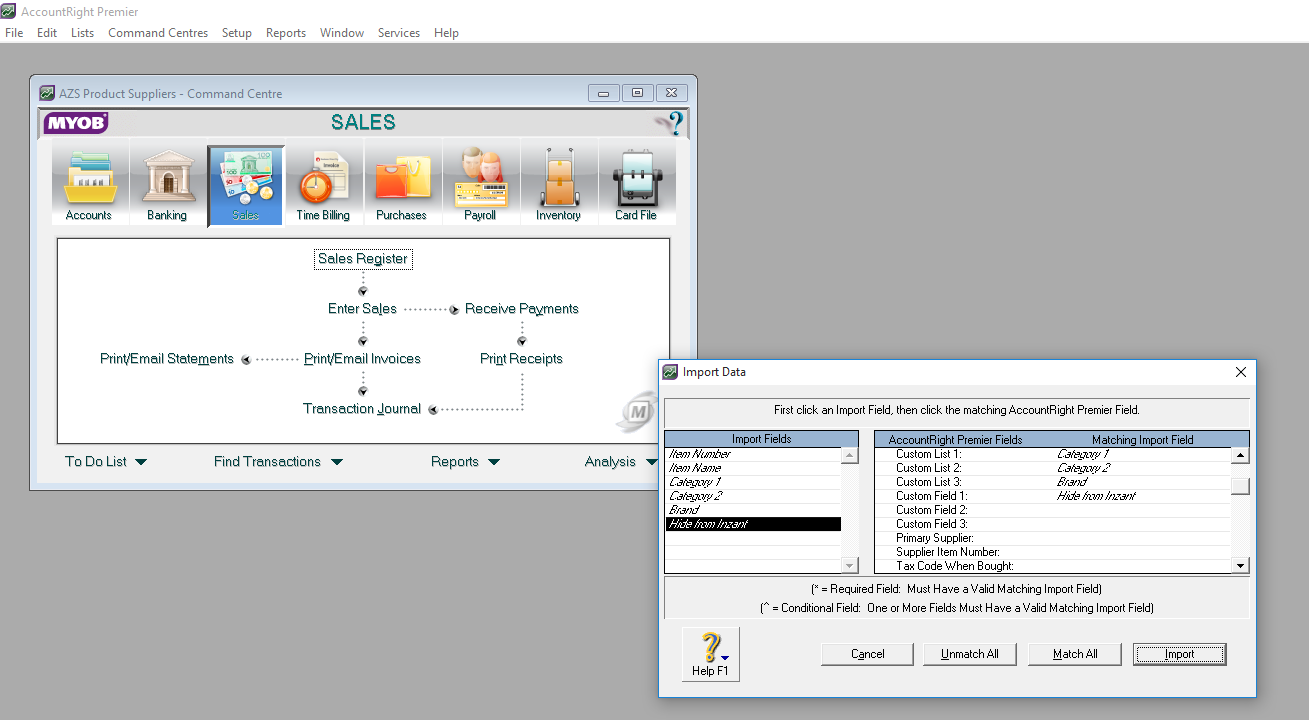Open the Analysis dropdown

pyautogui.click(x=619, y=462)
